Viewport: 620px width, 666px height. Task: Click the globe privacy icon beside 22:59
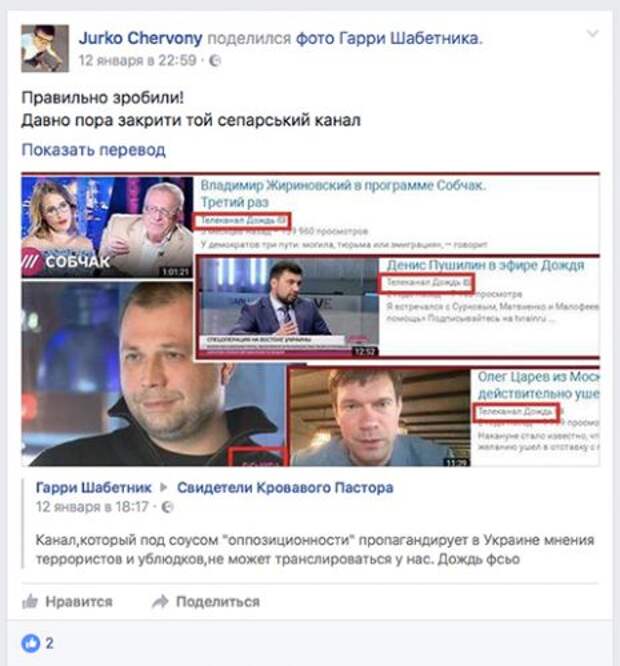pyautogui.click(x=215, y=61)
